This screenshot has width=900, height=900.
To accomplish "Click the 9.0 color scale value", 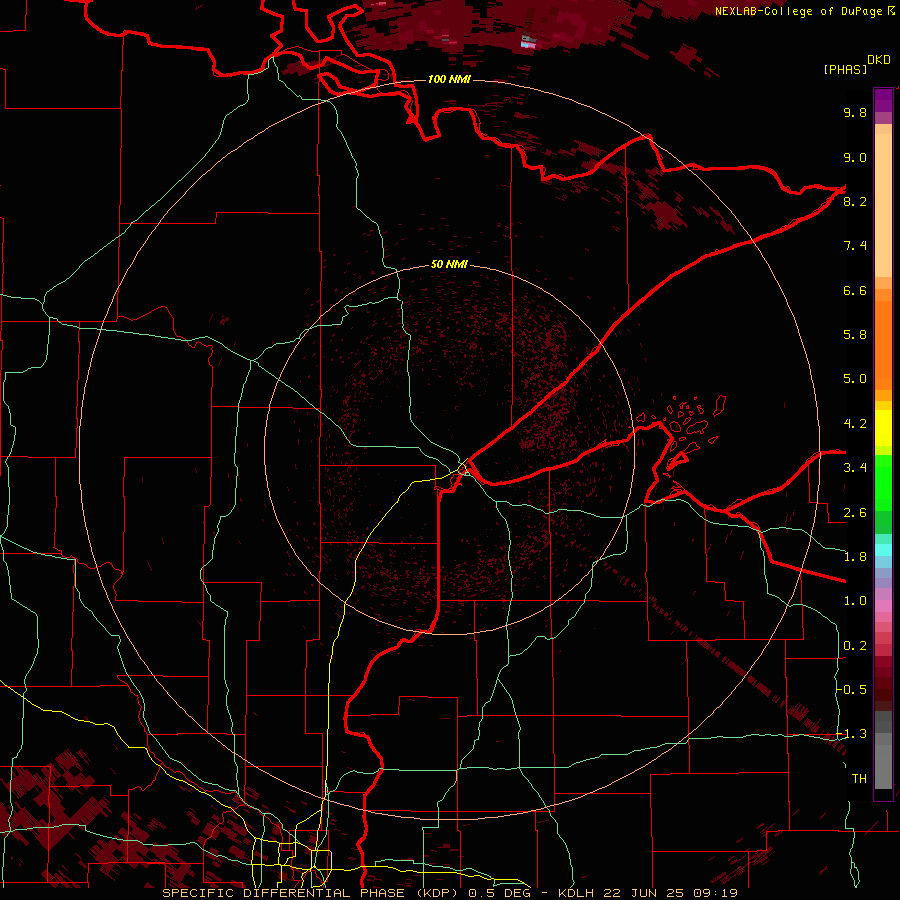I will tap(855, 157).
